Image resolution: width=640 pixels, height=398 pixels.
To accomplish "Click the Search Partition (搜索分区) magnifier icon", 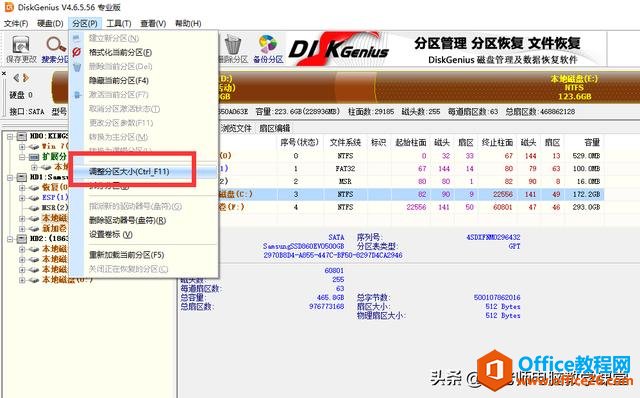I will pos(56,44).
